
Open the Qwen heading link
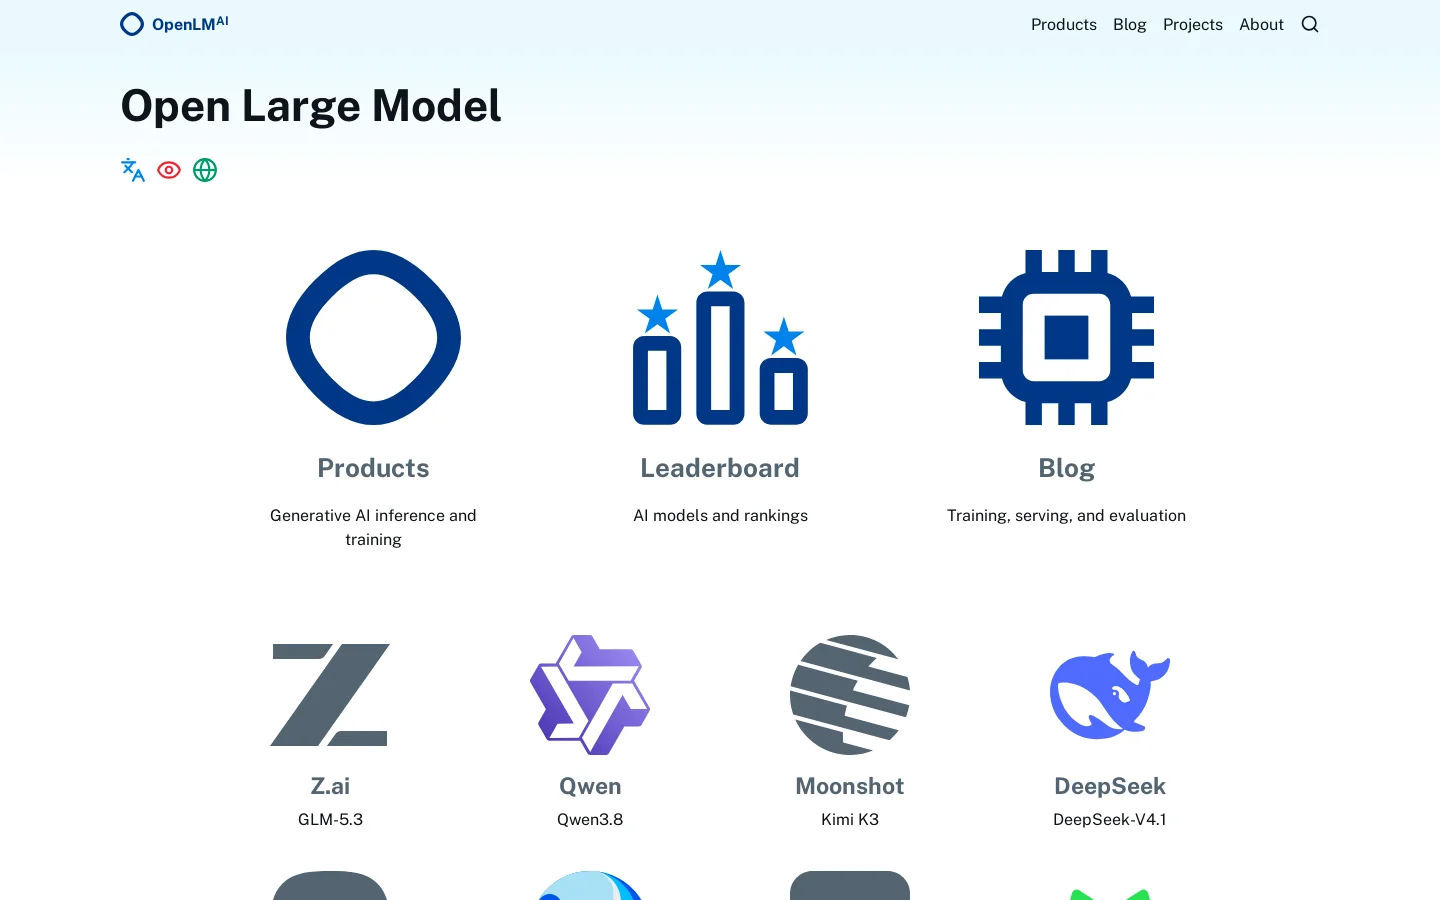590,786
